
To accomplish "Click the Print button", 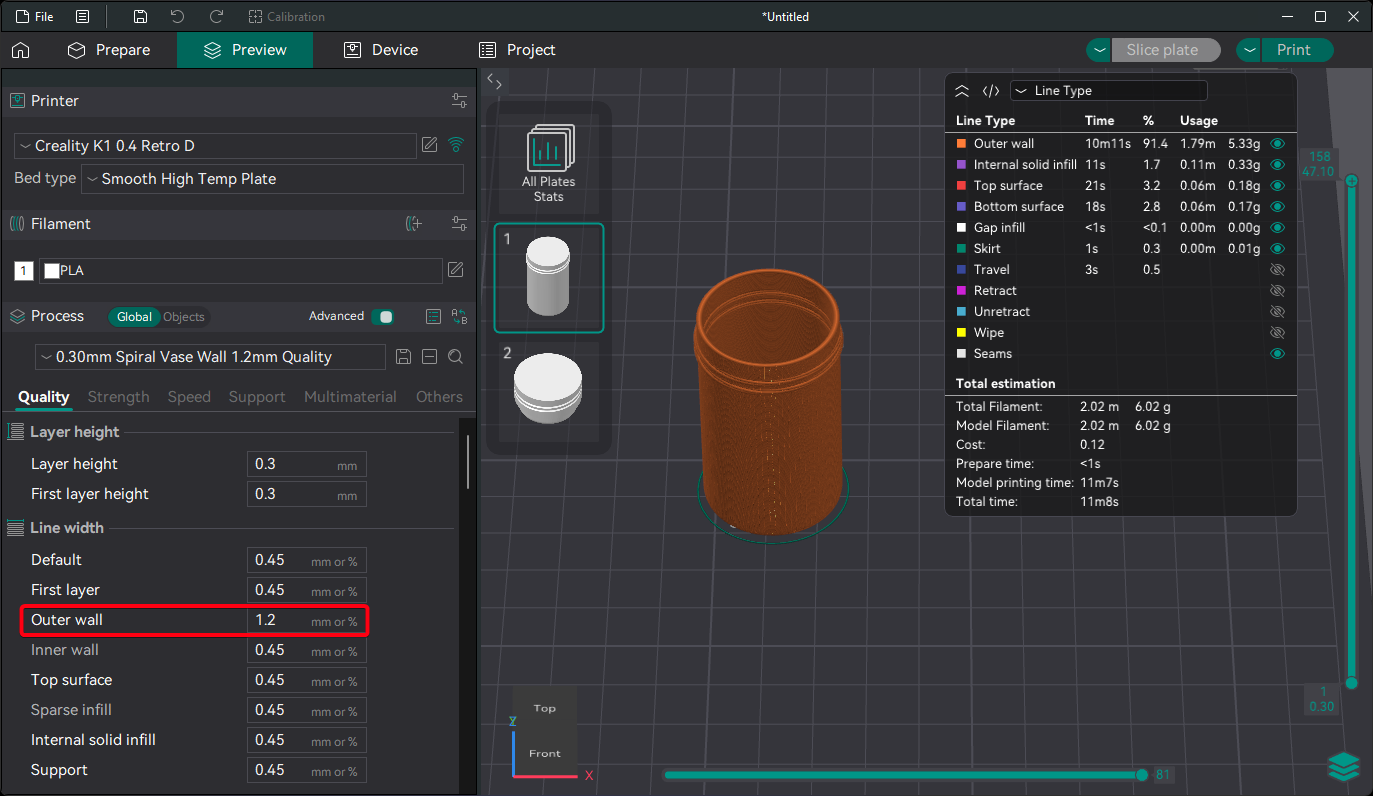I will coord(1293,50).
